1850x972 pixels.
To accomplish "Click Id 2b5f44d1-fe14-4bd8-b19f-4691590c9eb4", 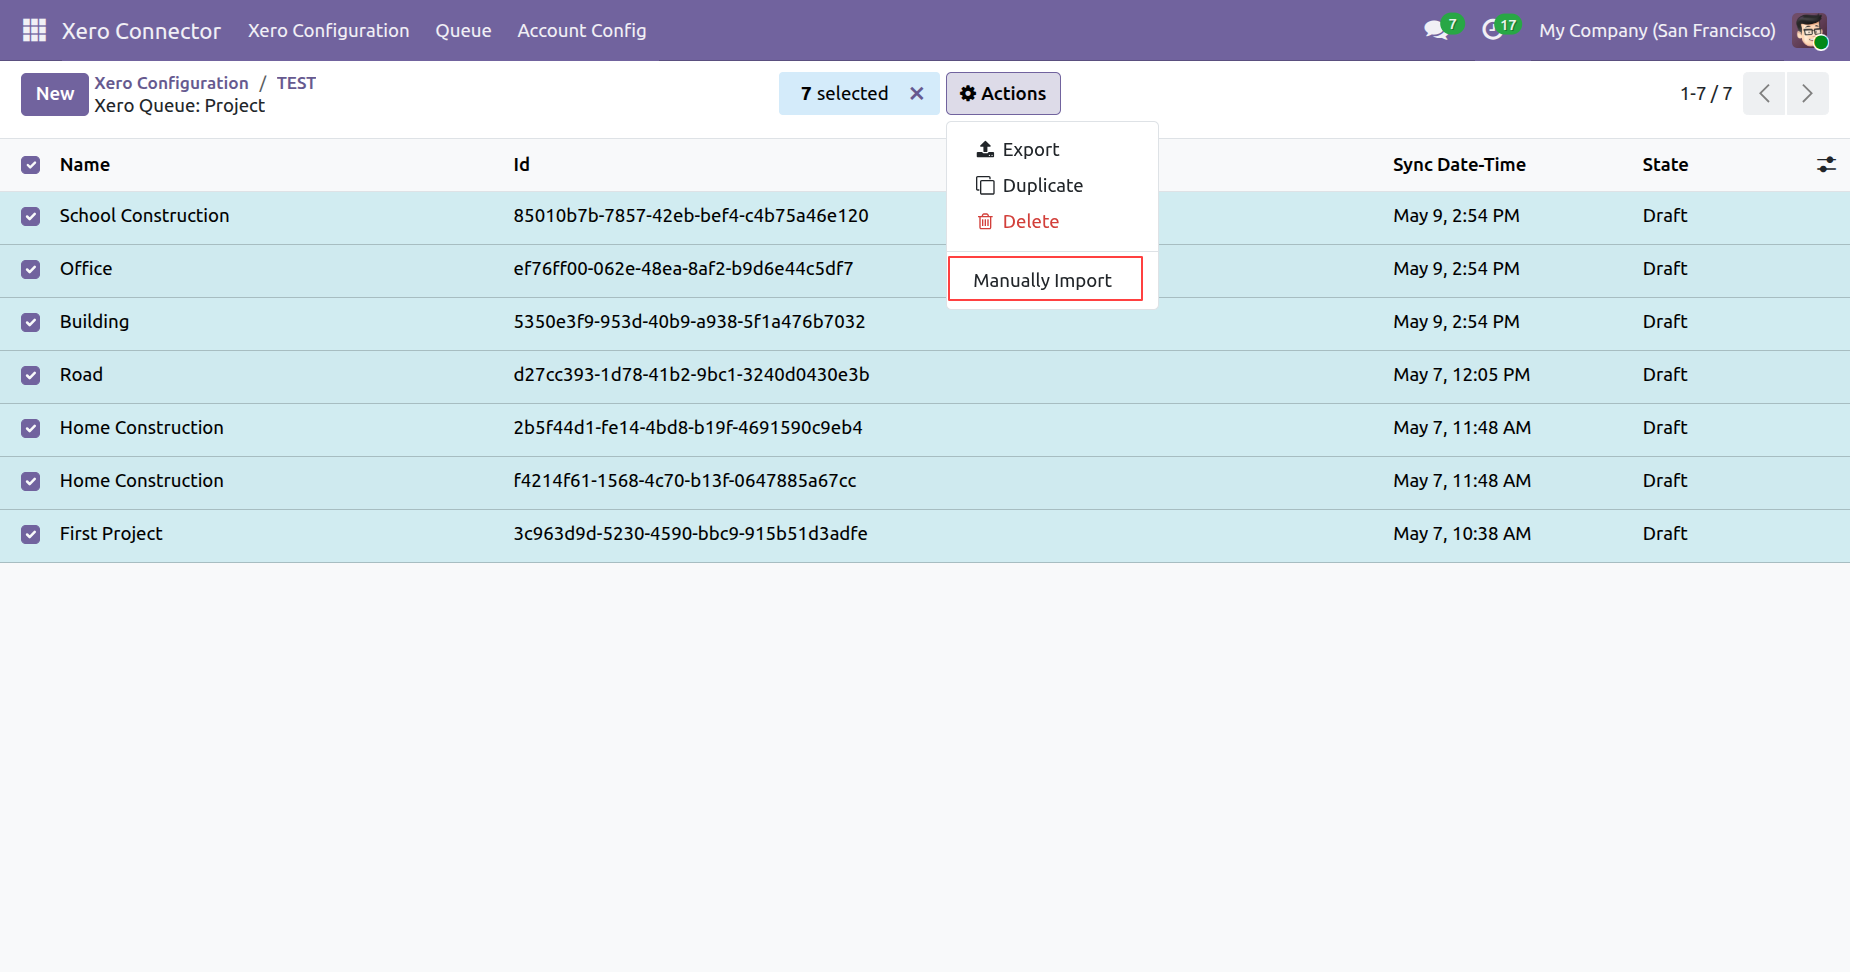I will coord(688,427).
